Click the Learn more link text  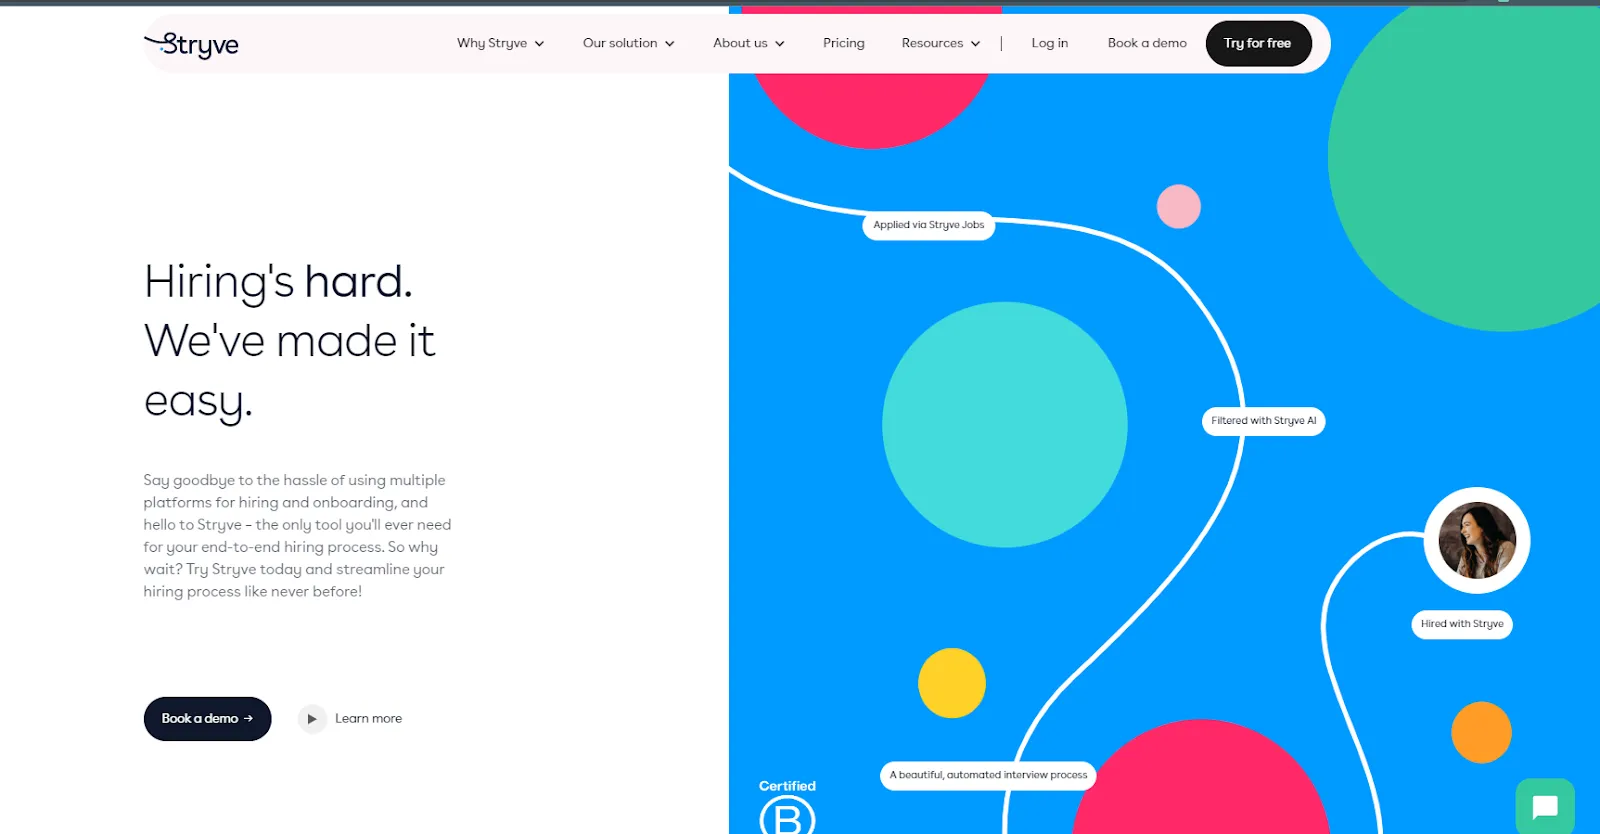tap(368, 719)
